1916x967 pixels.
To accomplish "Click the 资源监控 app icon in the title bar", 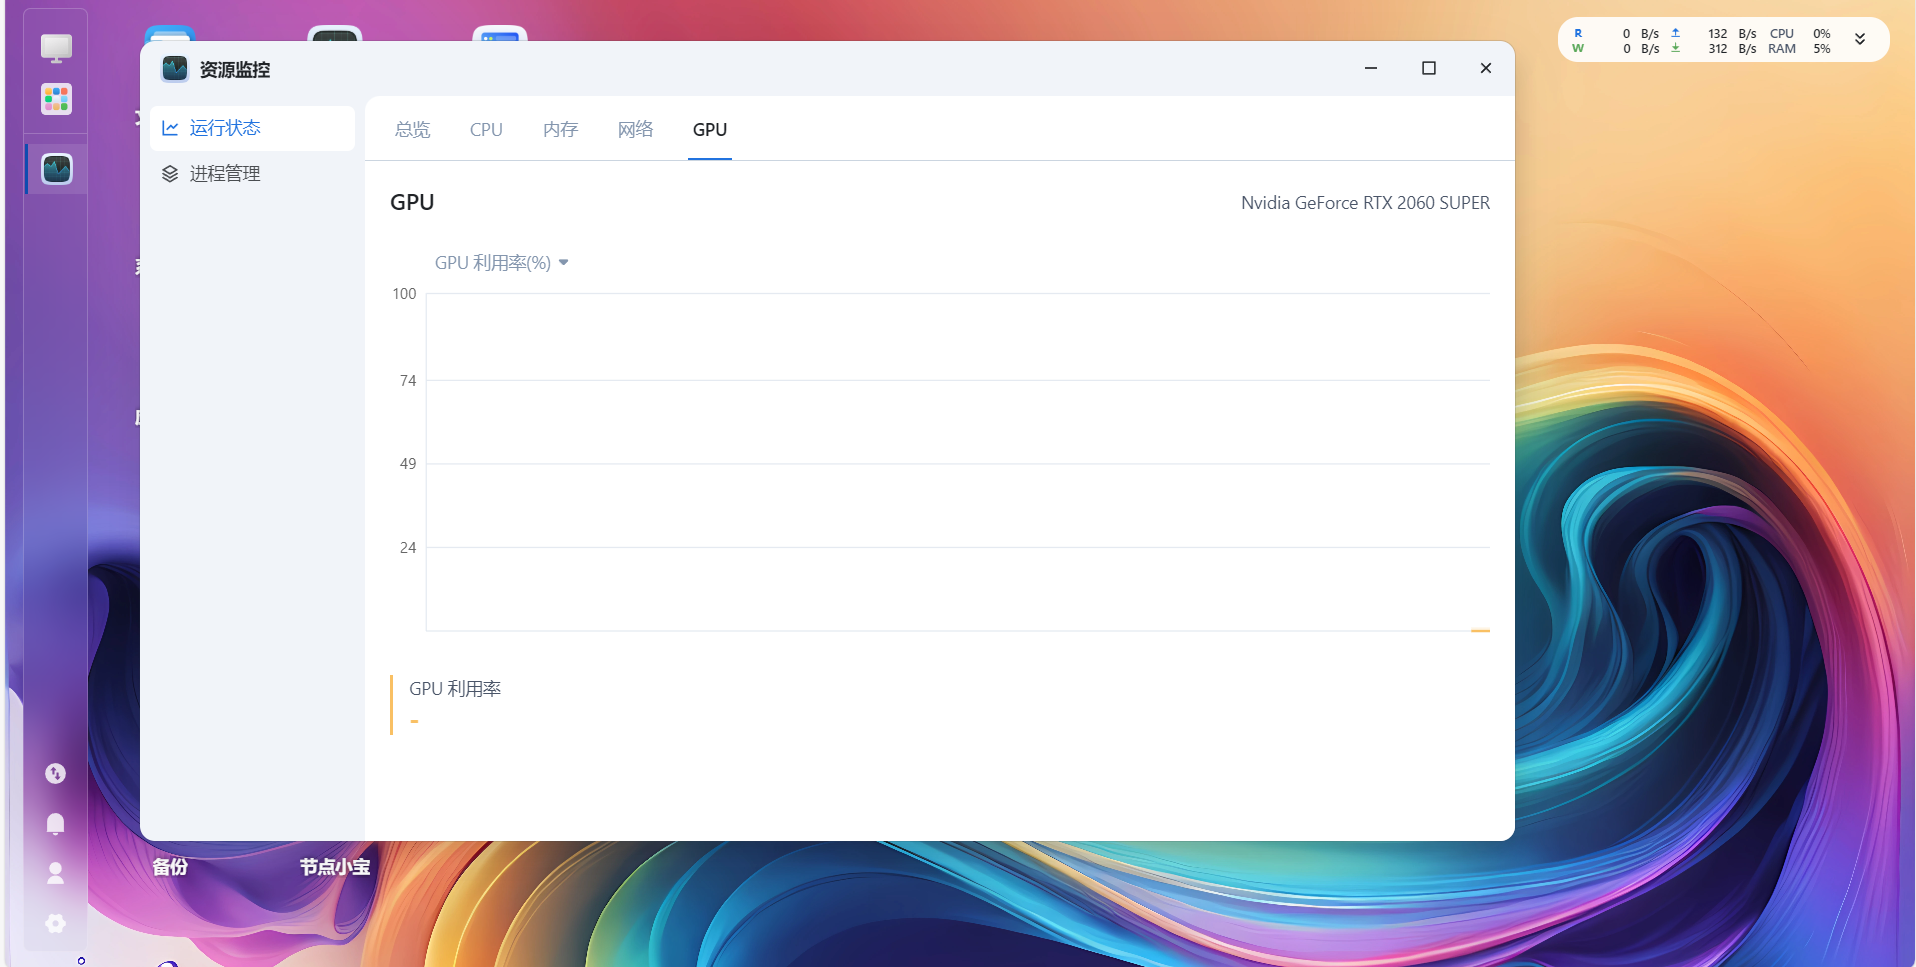I will 175,69.
